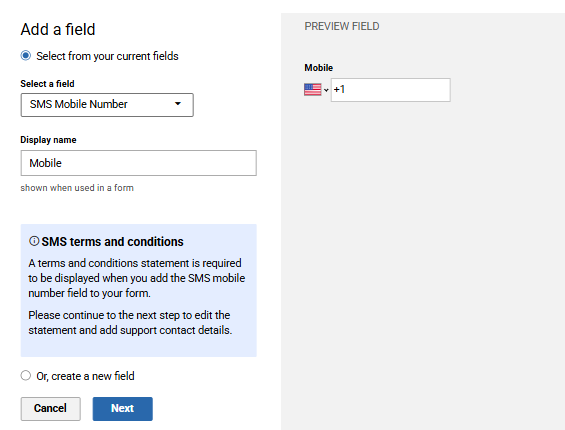565x430 pixels.
Task: Focus the Display name input with Mobile
Action: 139,163
